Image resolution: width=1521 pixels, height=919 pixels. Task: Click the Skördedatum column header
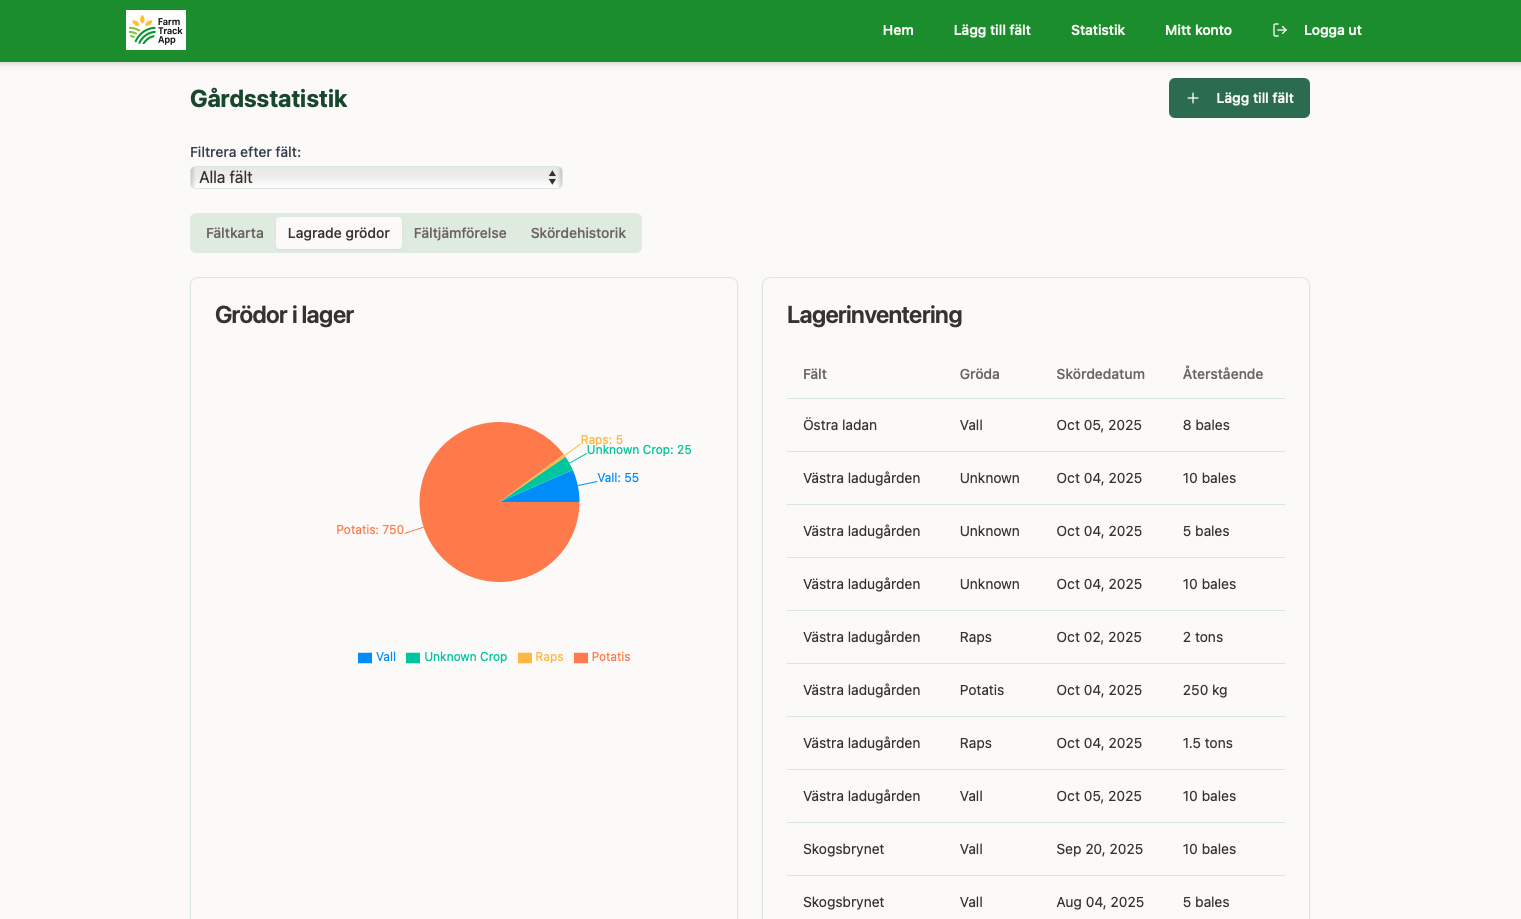pos(1101,374)
